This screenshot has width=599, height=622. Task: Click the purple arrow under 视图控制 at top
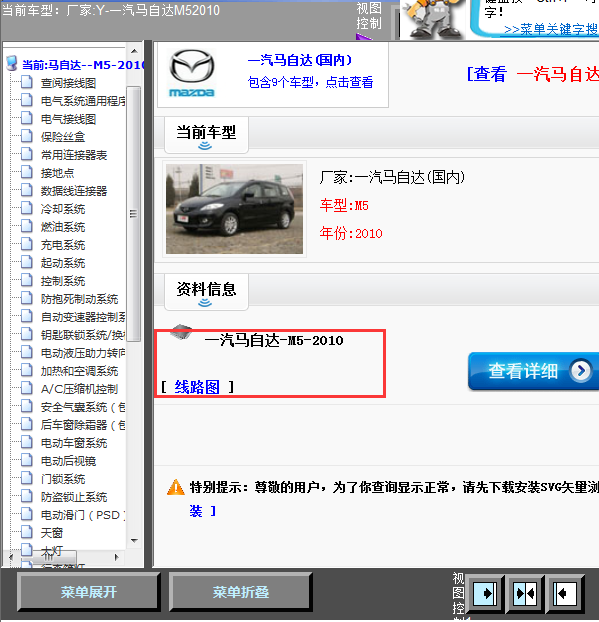click(x=364, y=37)
